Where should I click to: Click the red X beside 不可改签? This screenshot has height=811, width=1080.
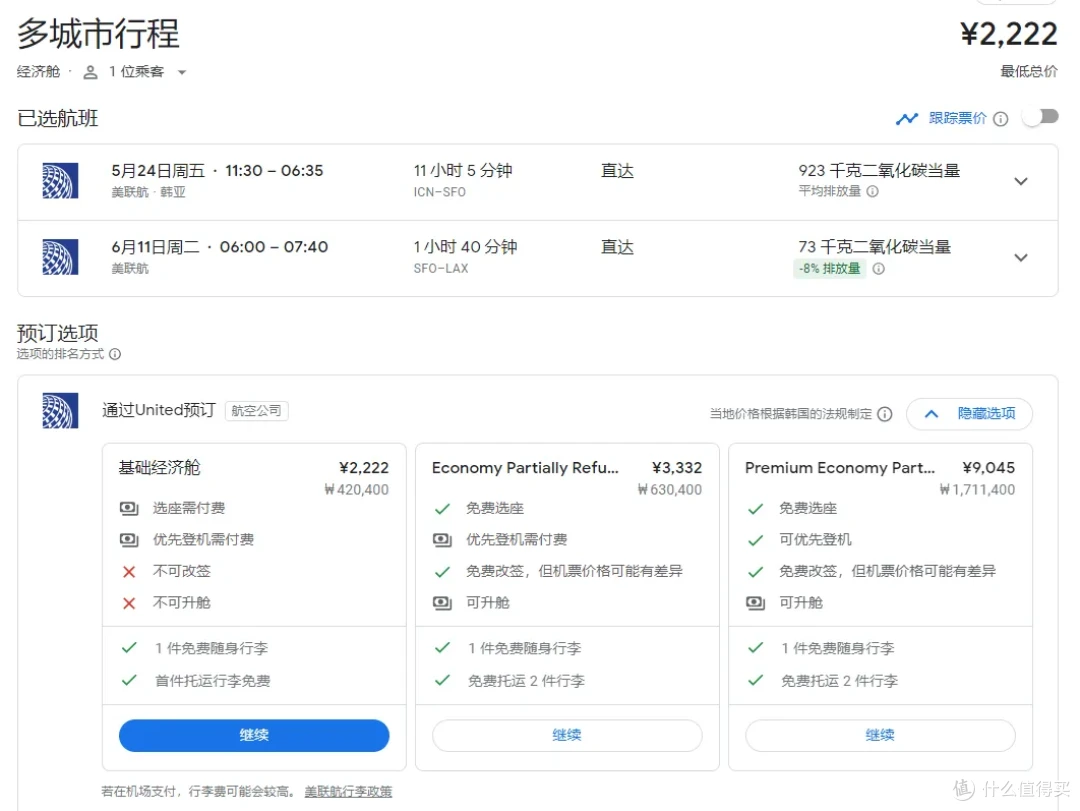pos(129,571)
